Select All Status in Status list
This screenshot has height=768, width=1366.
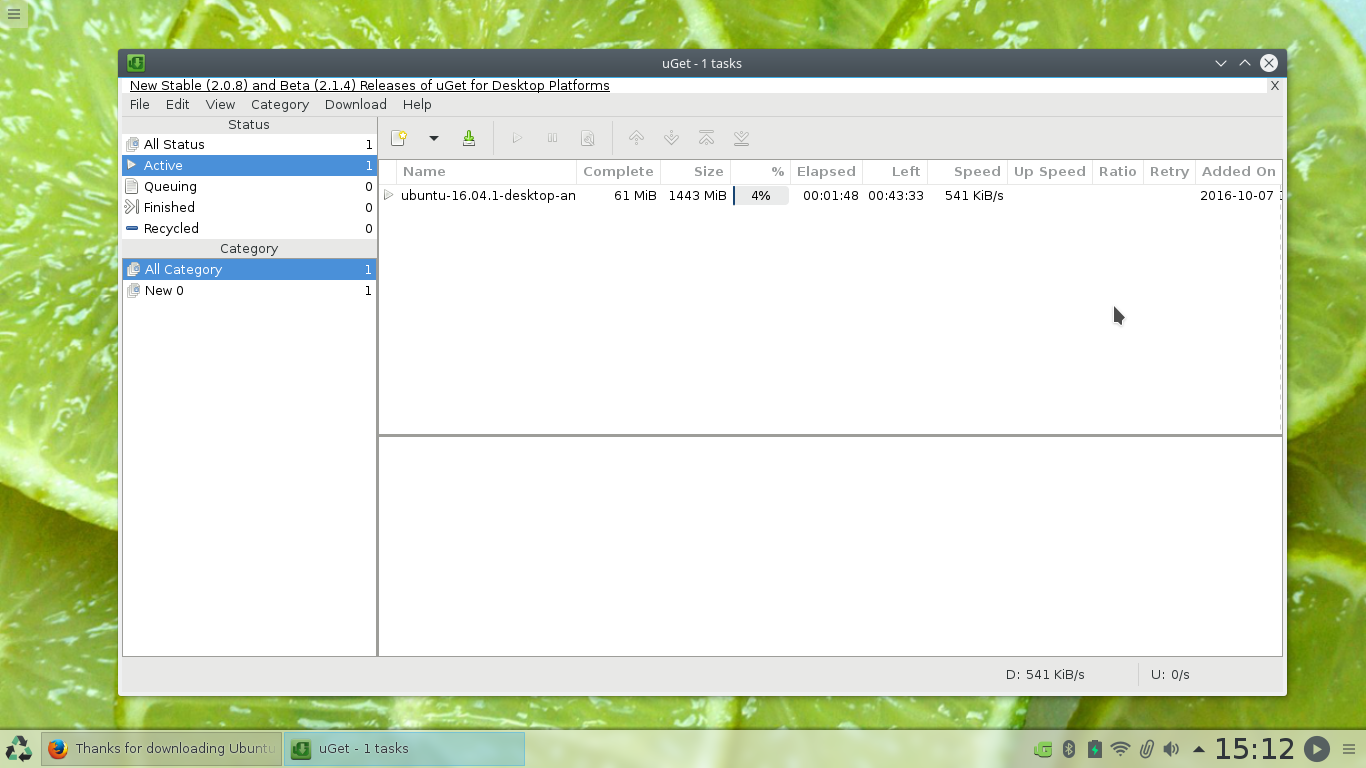point(249,145)
